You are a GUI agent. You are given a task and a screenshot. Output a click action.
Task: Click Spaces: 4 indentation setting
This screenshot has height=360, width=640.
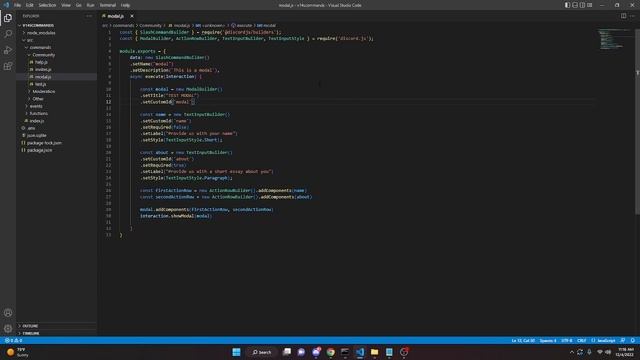click(x=548, y=340)
